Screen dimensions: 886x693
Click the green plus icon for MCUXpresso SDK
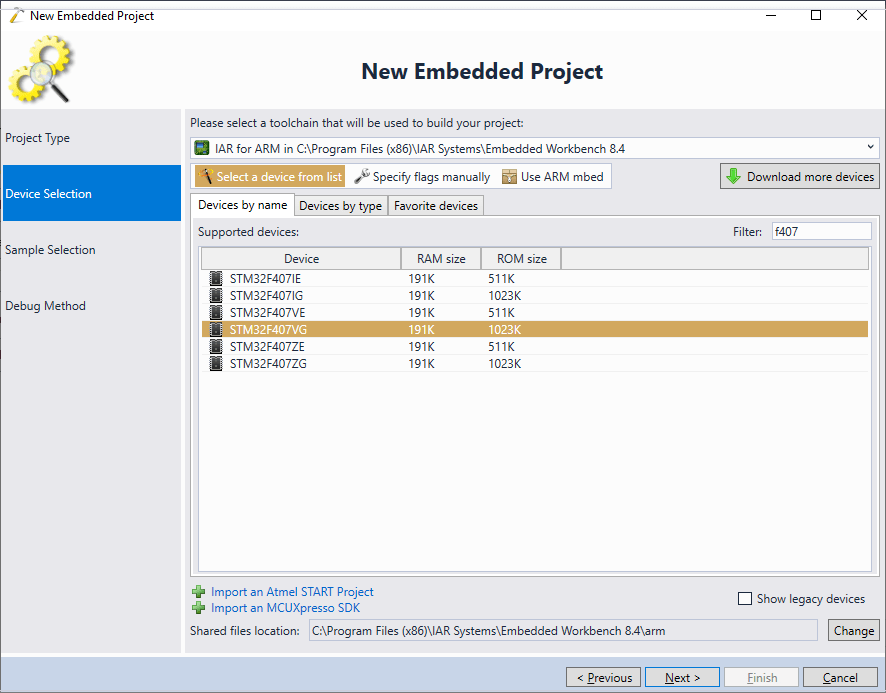198,608
